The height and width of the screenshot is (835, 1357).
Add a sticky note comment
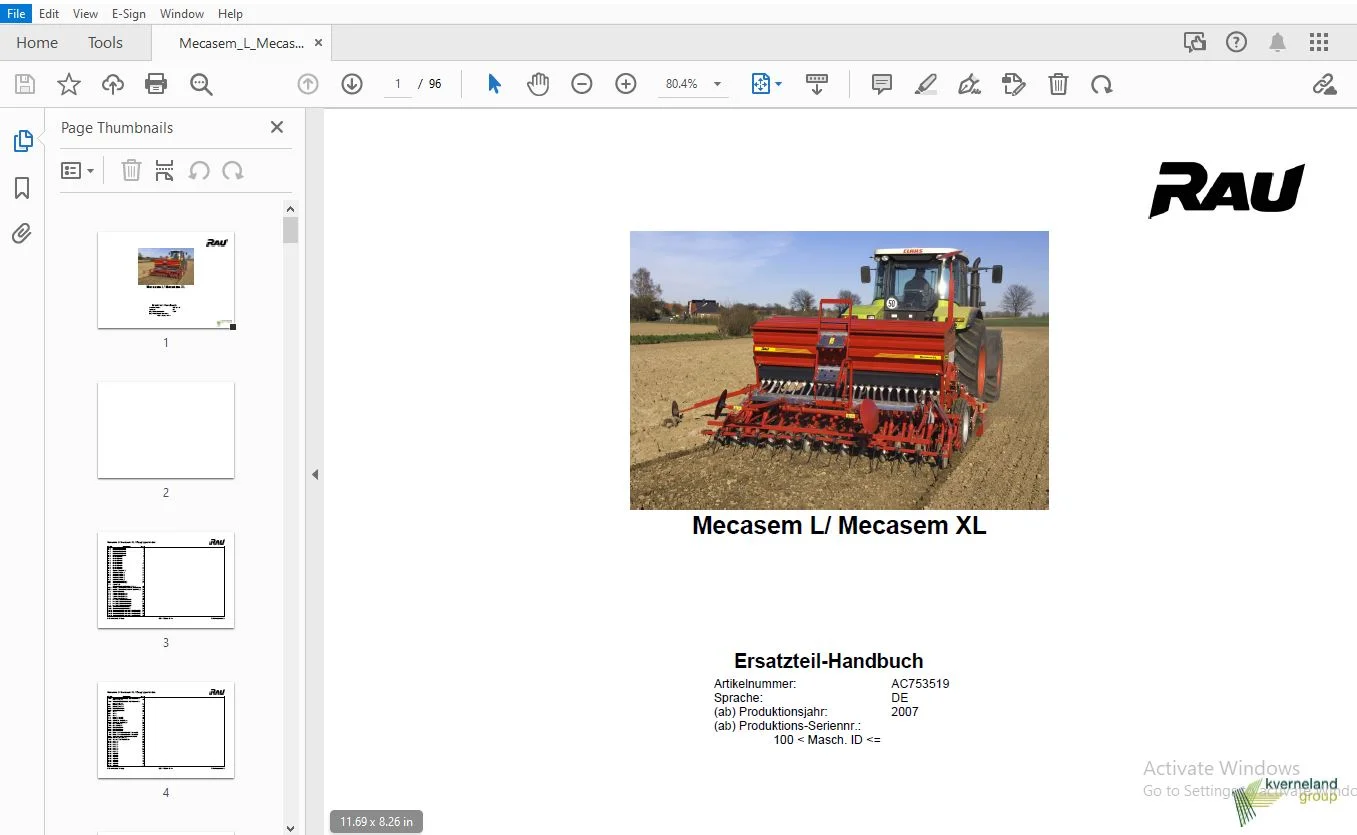pos(882,85)
